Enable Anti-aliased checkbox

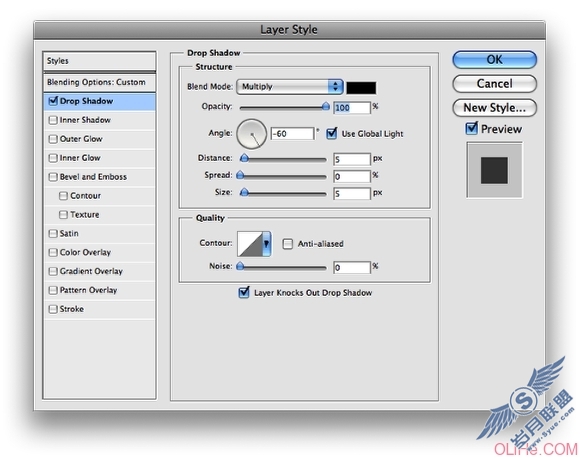click(287, 244)
